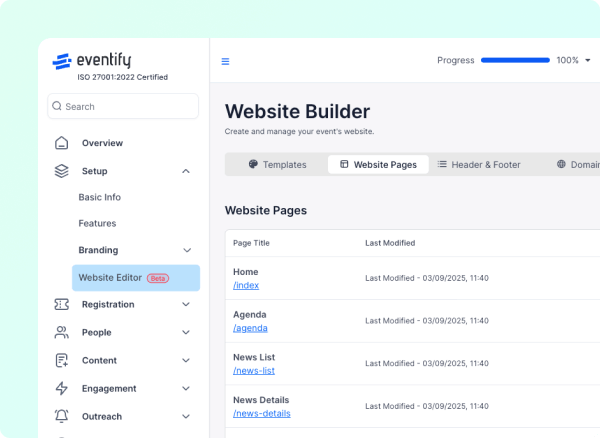Image resolution: width=600 pixels, height=438 pixels.
Task: Expand the Registration section chevron
Action: pyautogui.click(x=186, y=304)
